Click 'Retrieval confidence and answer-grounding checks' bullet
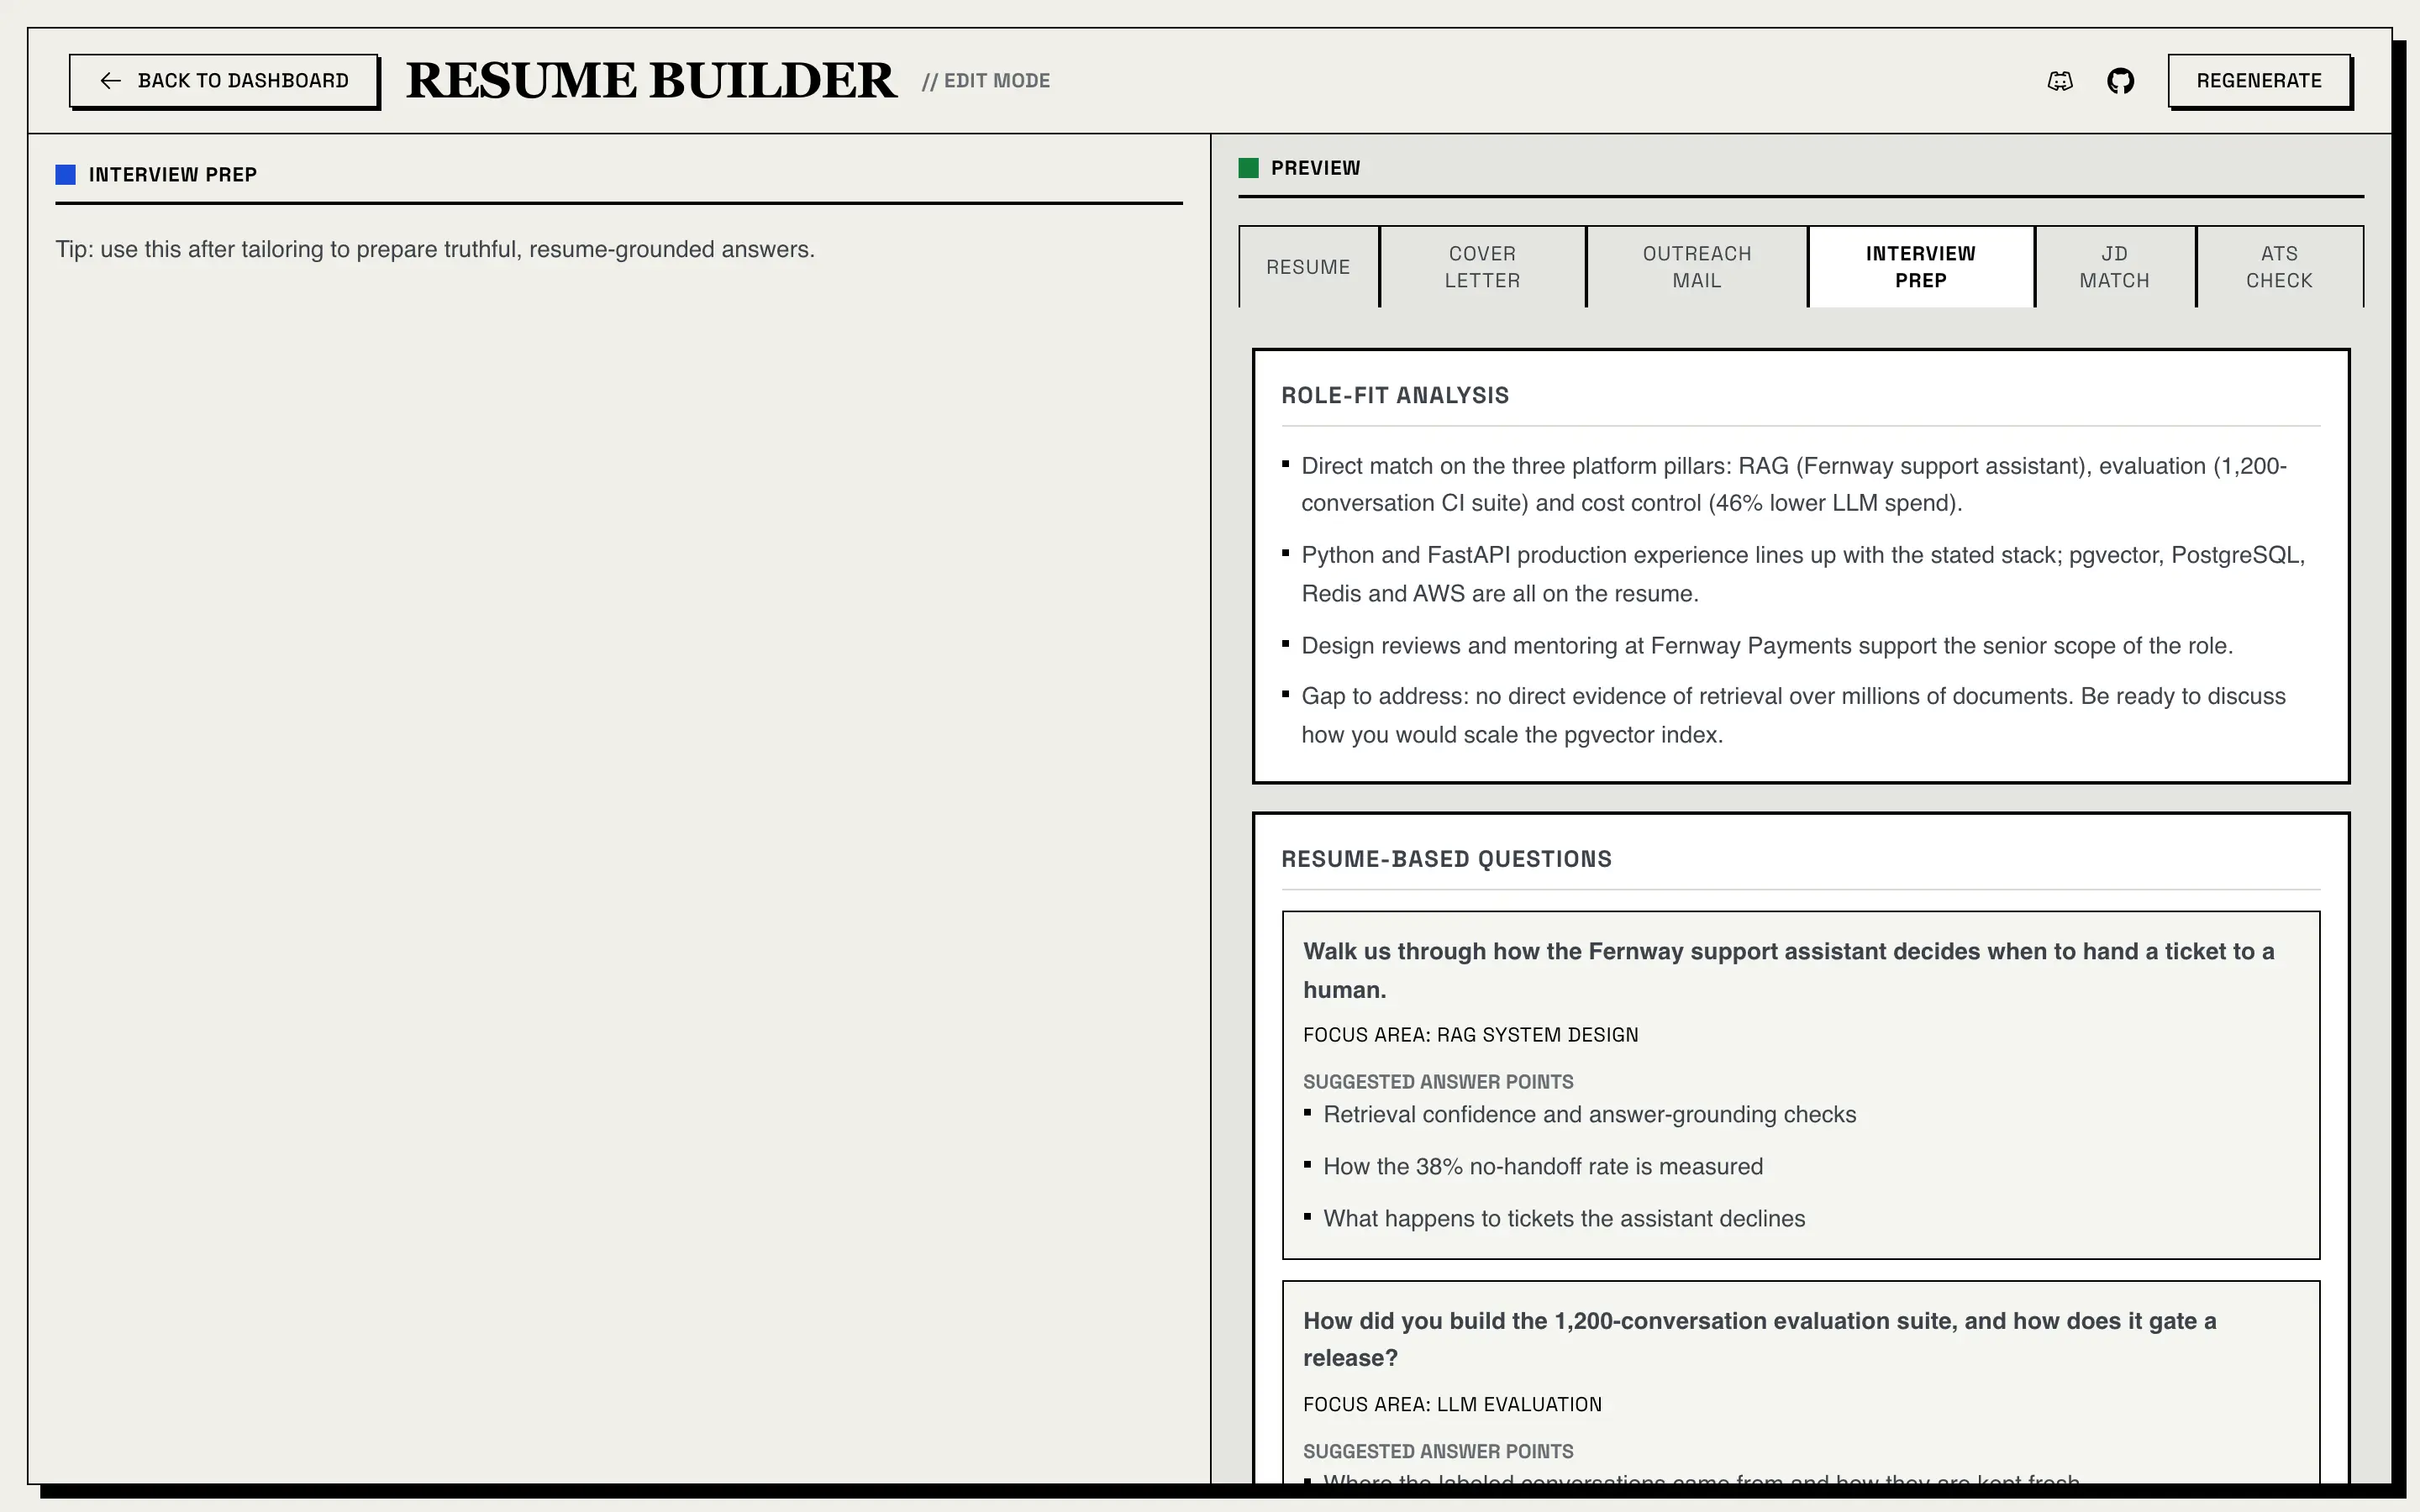The width and height of the screenshot is (2420, 1512). click(x=1589, y=1115)
